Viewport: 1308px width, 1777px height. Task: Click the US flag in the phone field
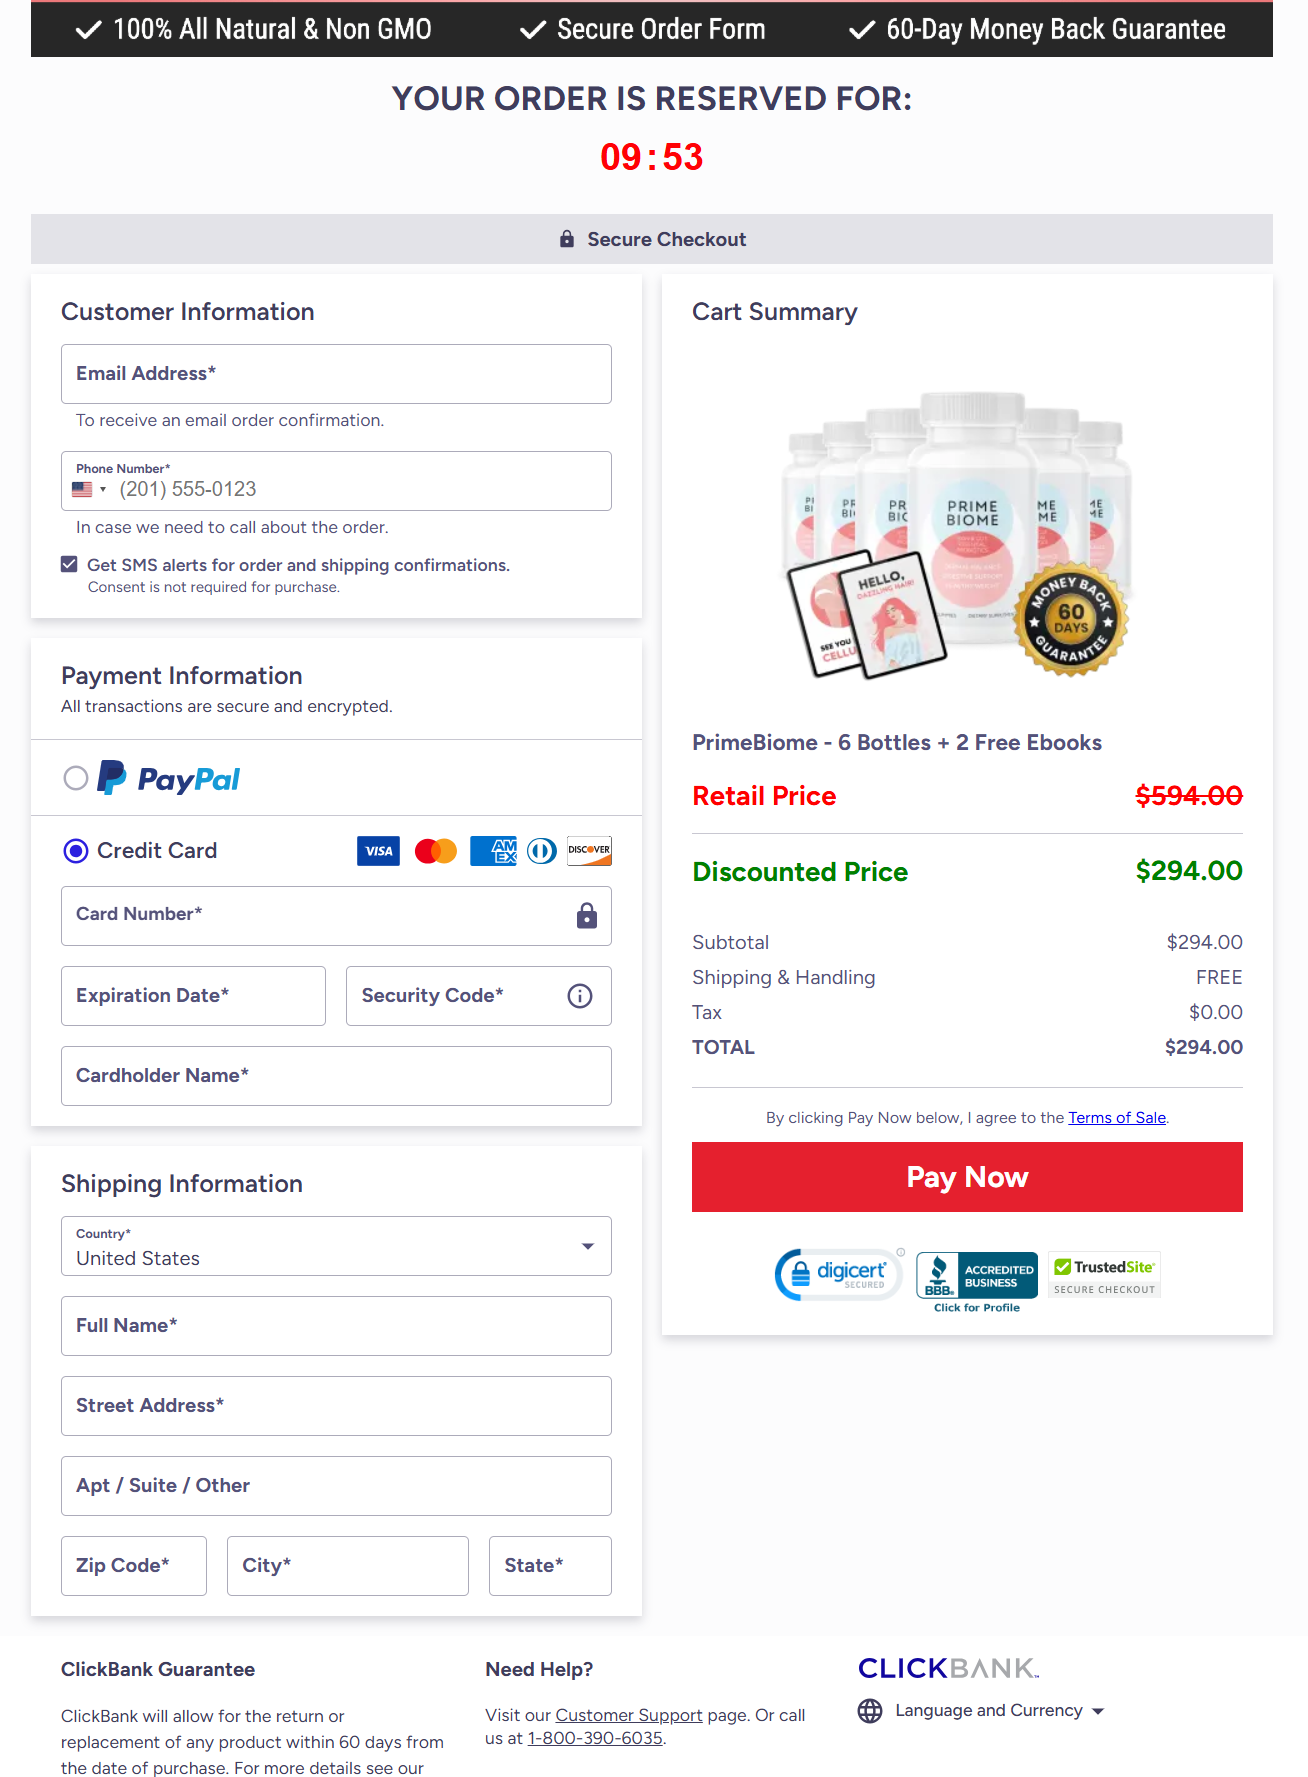pyautogui.click(x=84, y=488)
